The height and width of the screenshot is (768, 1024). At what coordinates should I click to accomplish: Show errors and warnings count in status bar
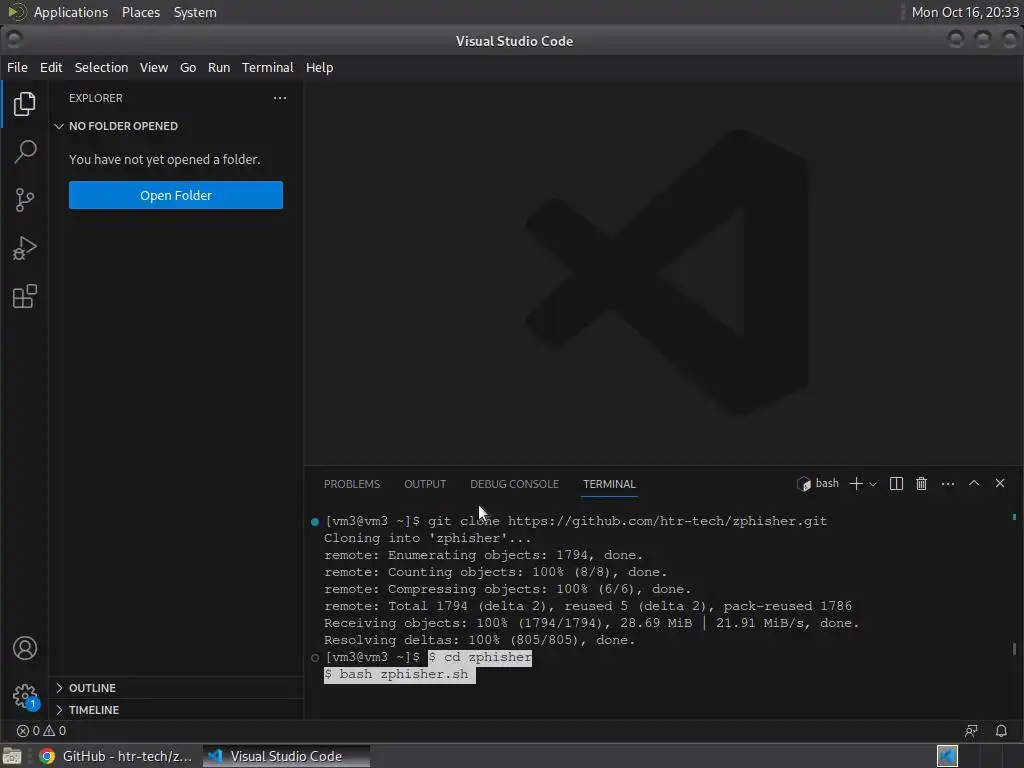(x=41, y=731)
